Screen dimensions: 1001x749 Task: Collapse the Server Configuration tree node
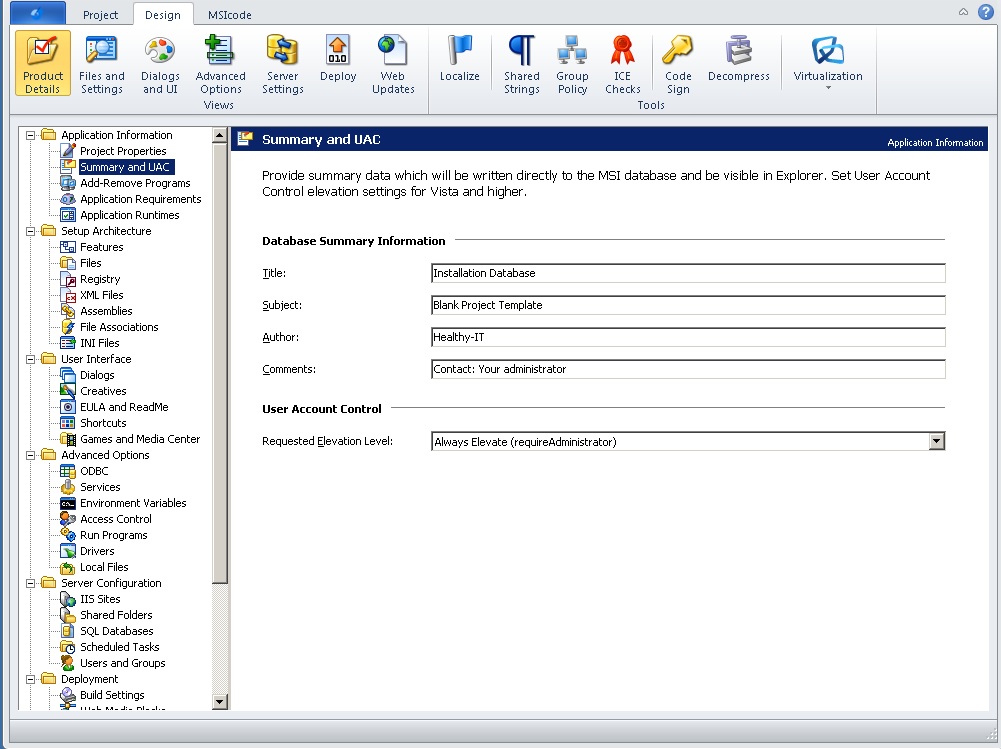click(x=30, y=583)
